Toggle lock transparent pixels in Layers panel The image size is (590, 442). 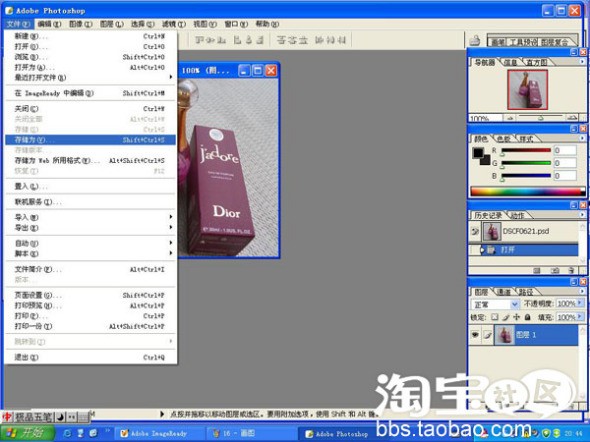[x=495, y=317]
